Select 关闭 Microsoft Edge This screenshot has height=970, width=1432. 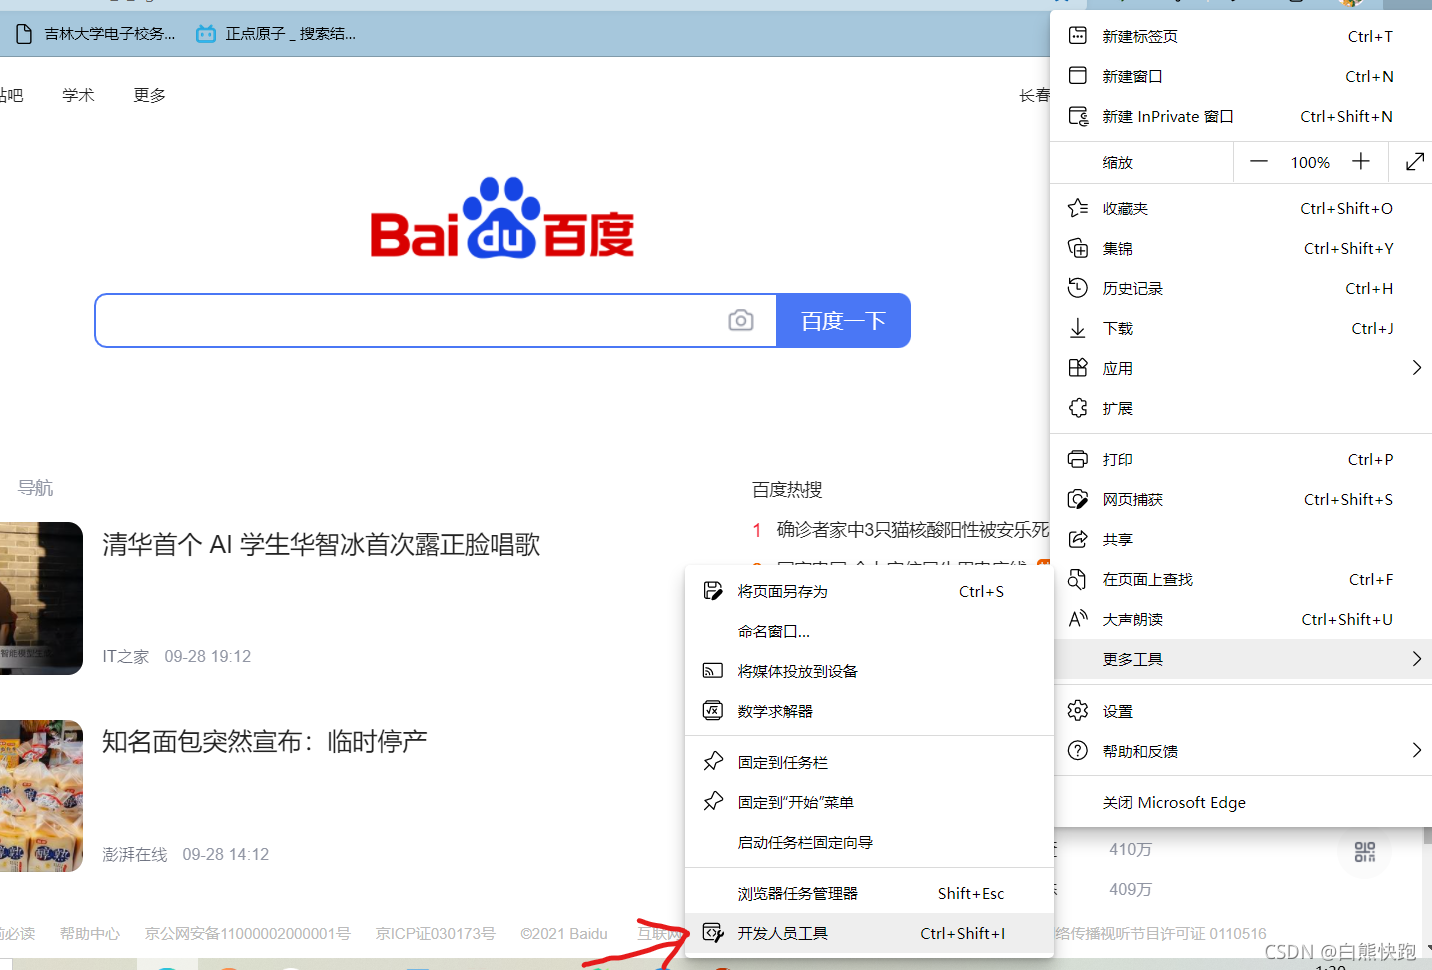[1243, 802]
